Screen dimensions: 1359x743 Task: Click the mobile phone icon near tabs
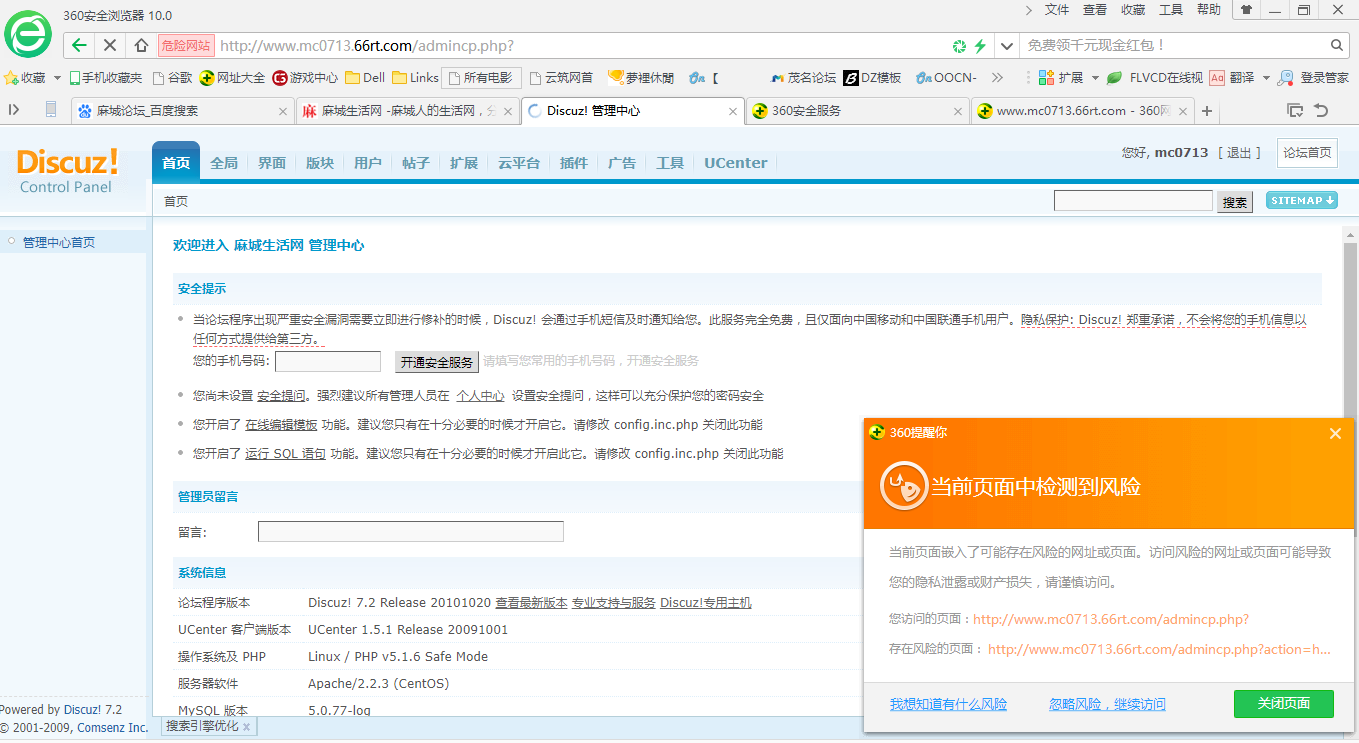[x=51, y=110]
